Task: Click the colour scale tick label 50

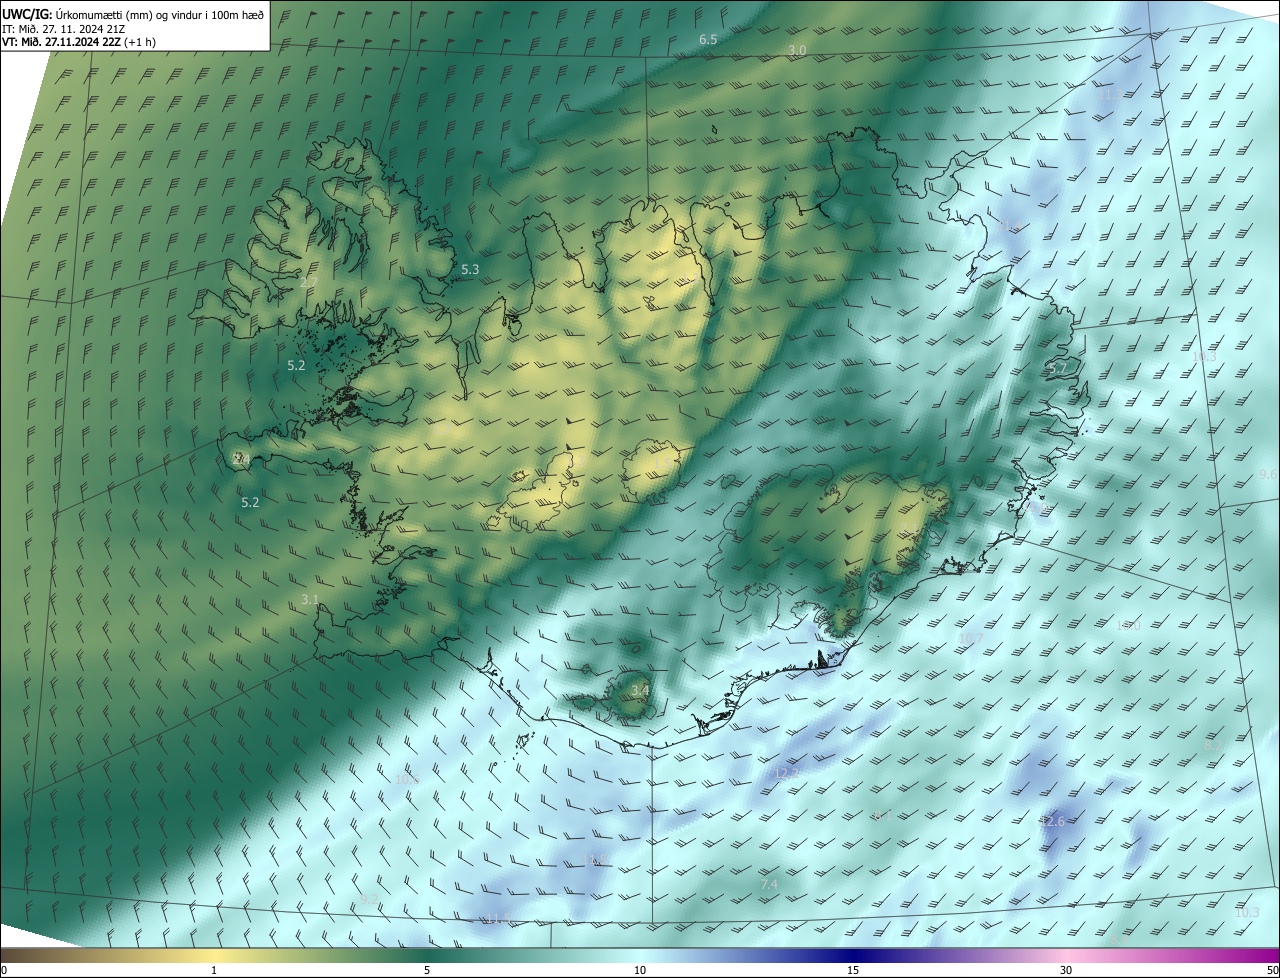Action: [1272, 971]
